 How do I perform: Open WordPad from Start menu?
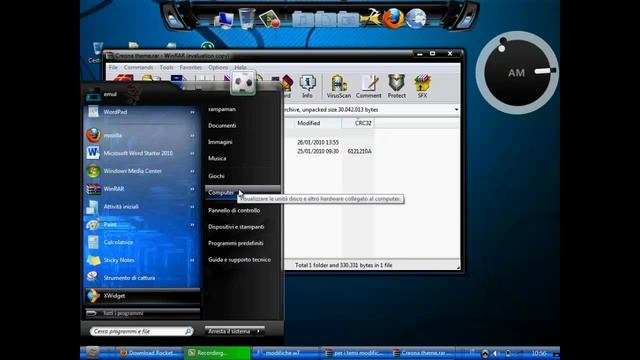141,112
